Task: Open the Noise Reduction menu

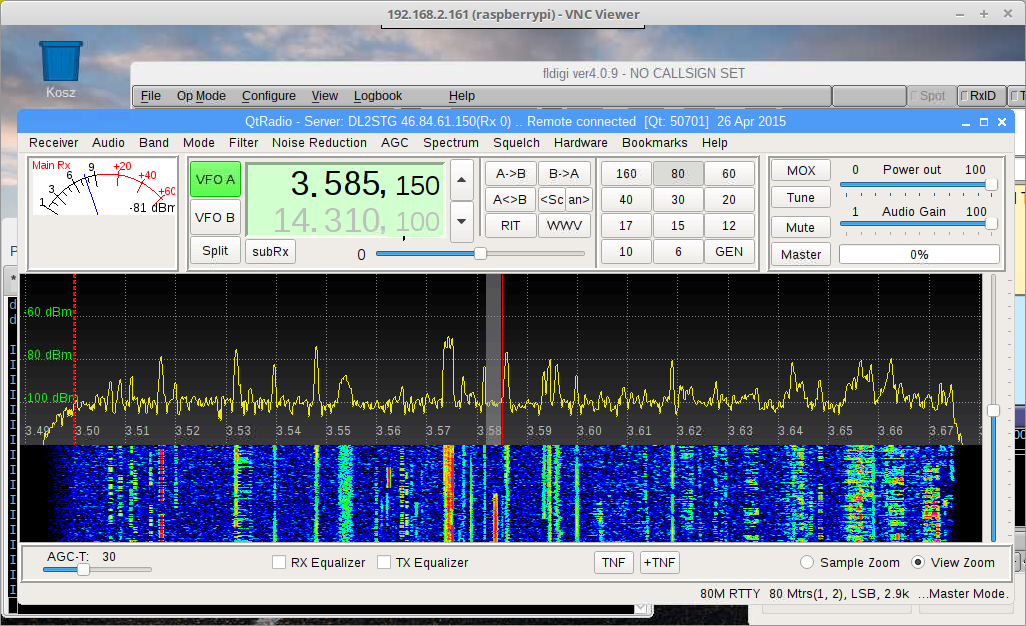Action: pos(319,143)
